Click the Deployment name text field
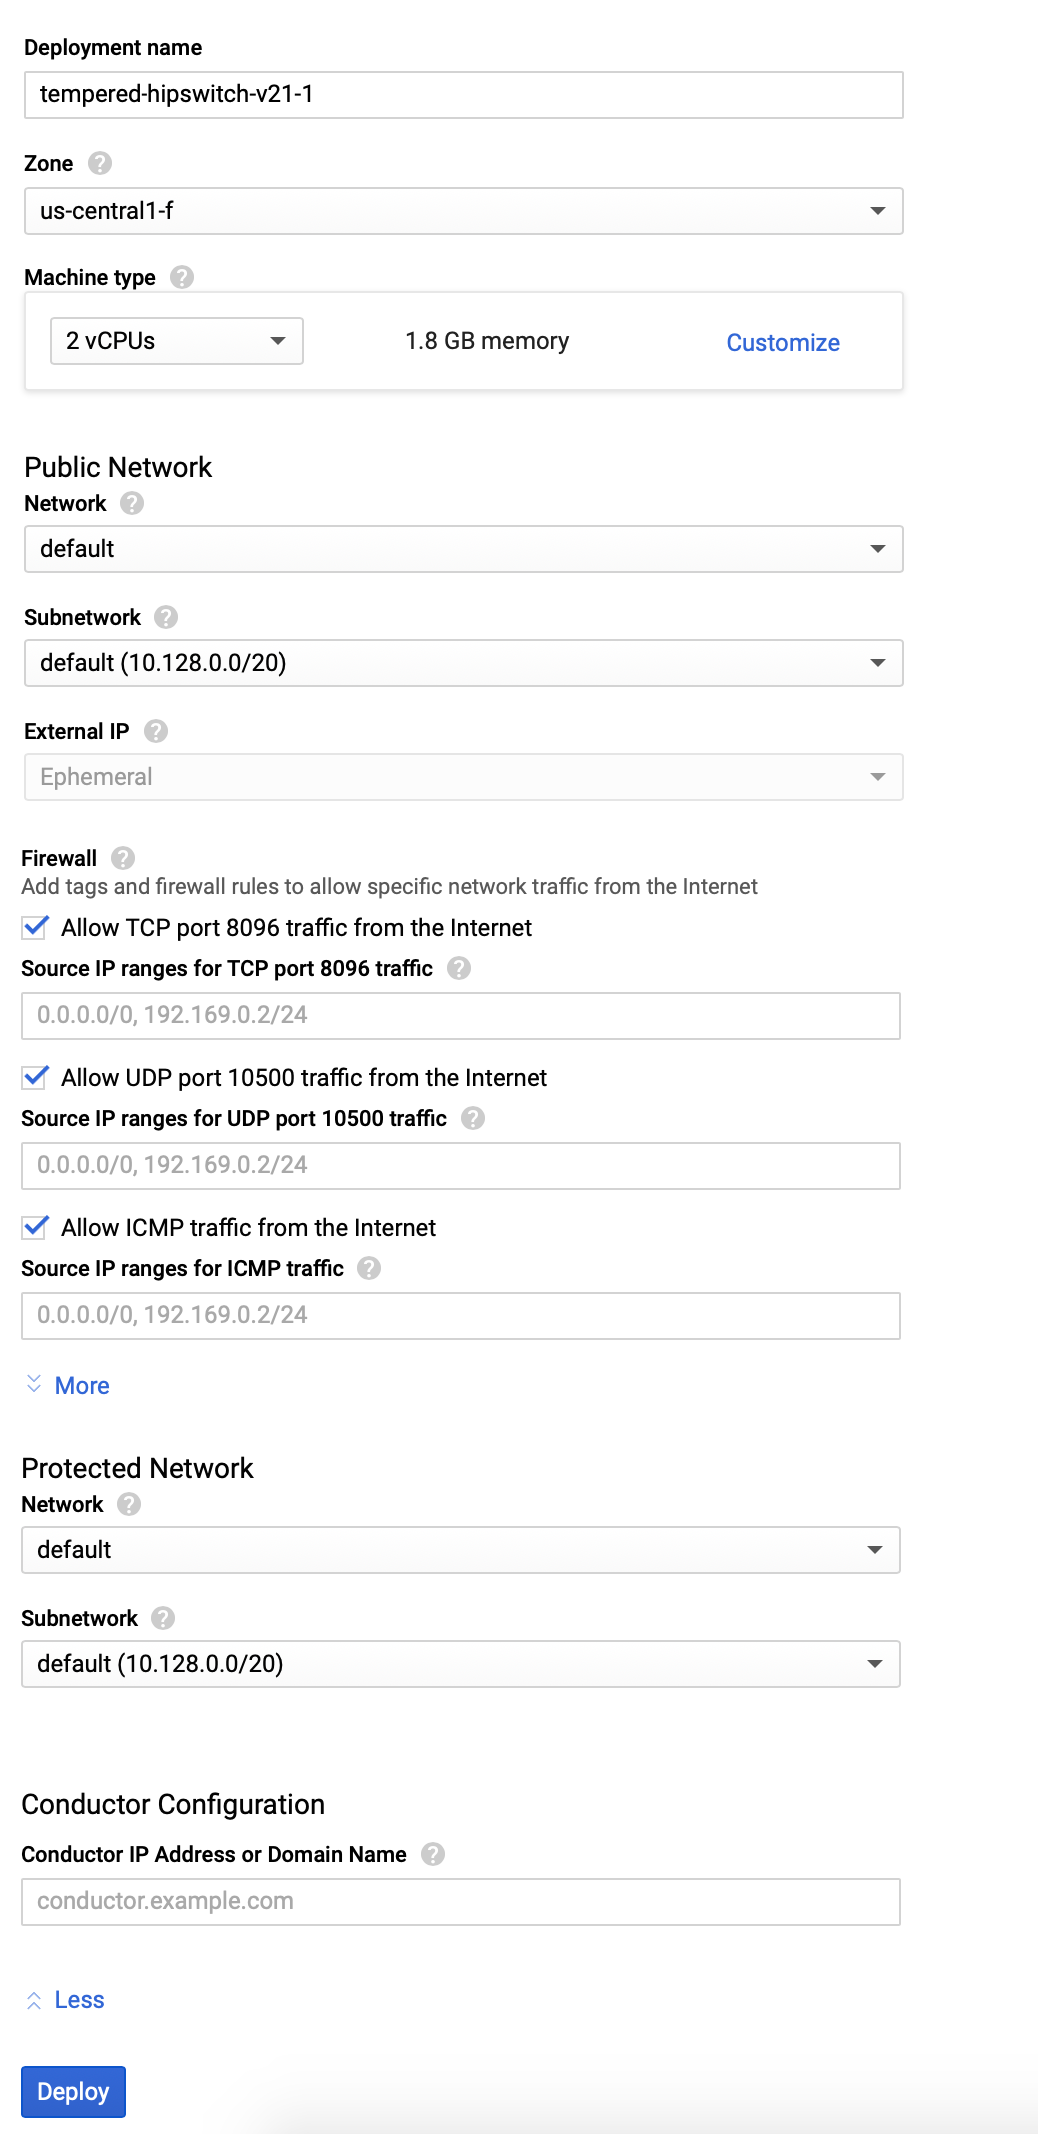This screenshot has height=2134, width=1038. tap(463, 95)
